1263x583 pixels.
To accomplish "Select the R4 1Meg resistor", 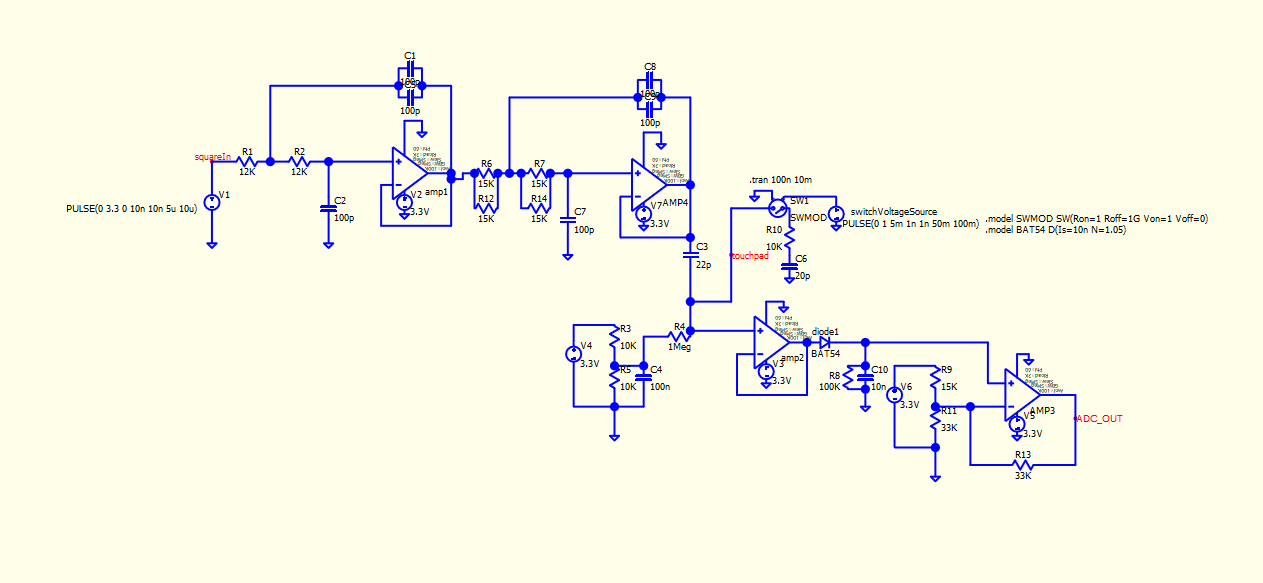I will [x=681, y=334].
